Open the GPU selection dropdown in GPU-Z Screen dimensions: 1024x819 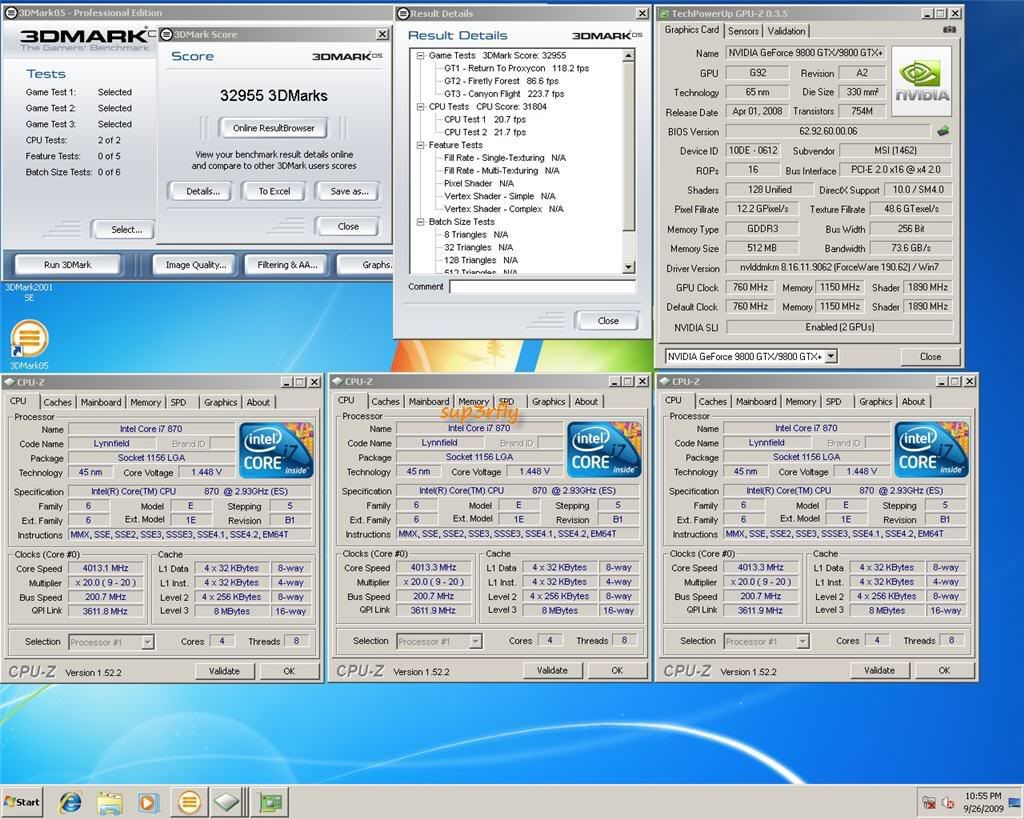tap(831, 357)
